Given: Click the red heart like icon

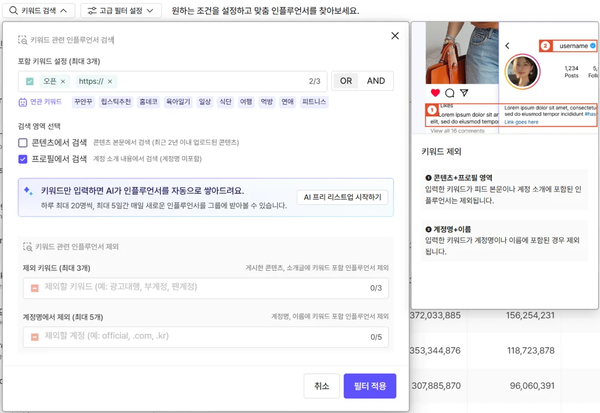Looking at the screenshot, I should click(x=435, y=91).
